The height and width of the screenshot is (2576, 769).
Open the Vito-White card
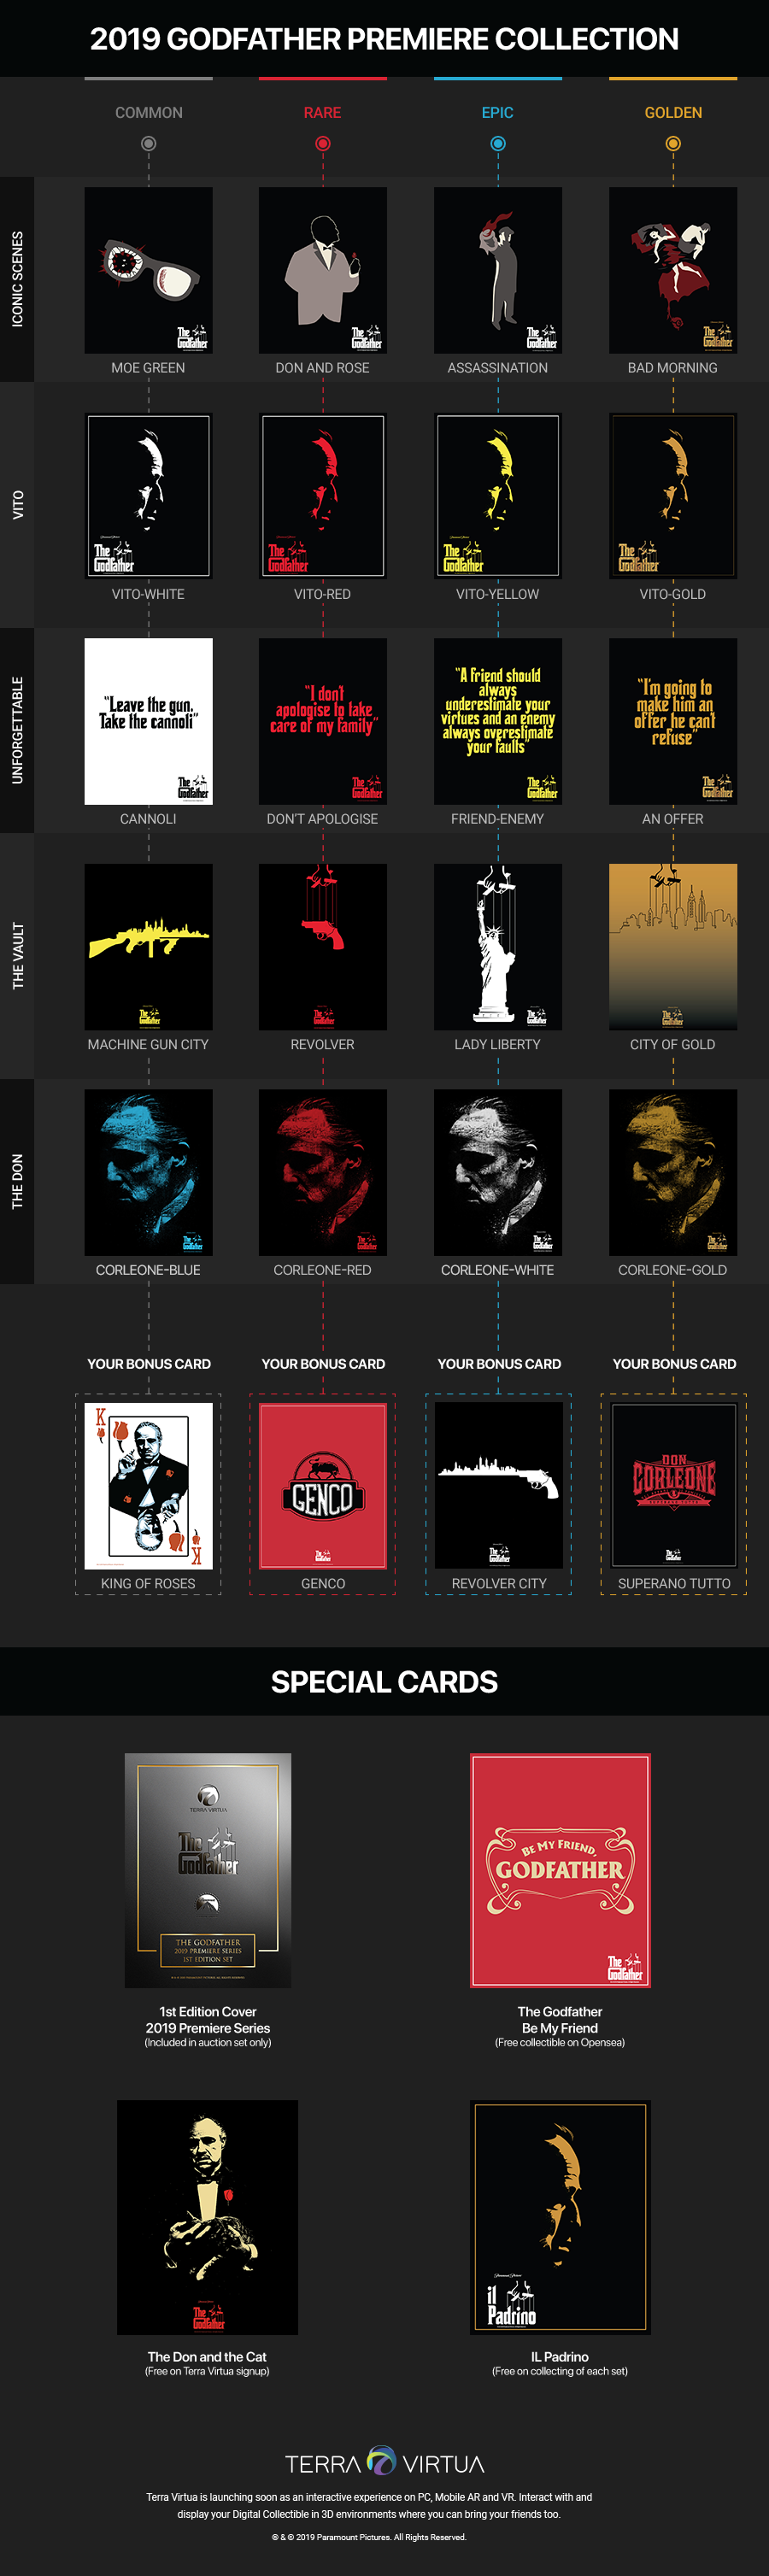coord(149,496)
